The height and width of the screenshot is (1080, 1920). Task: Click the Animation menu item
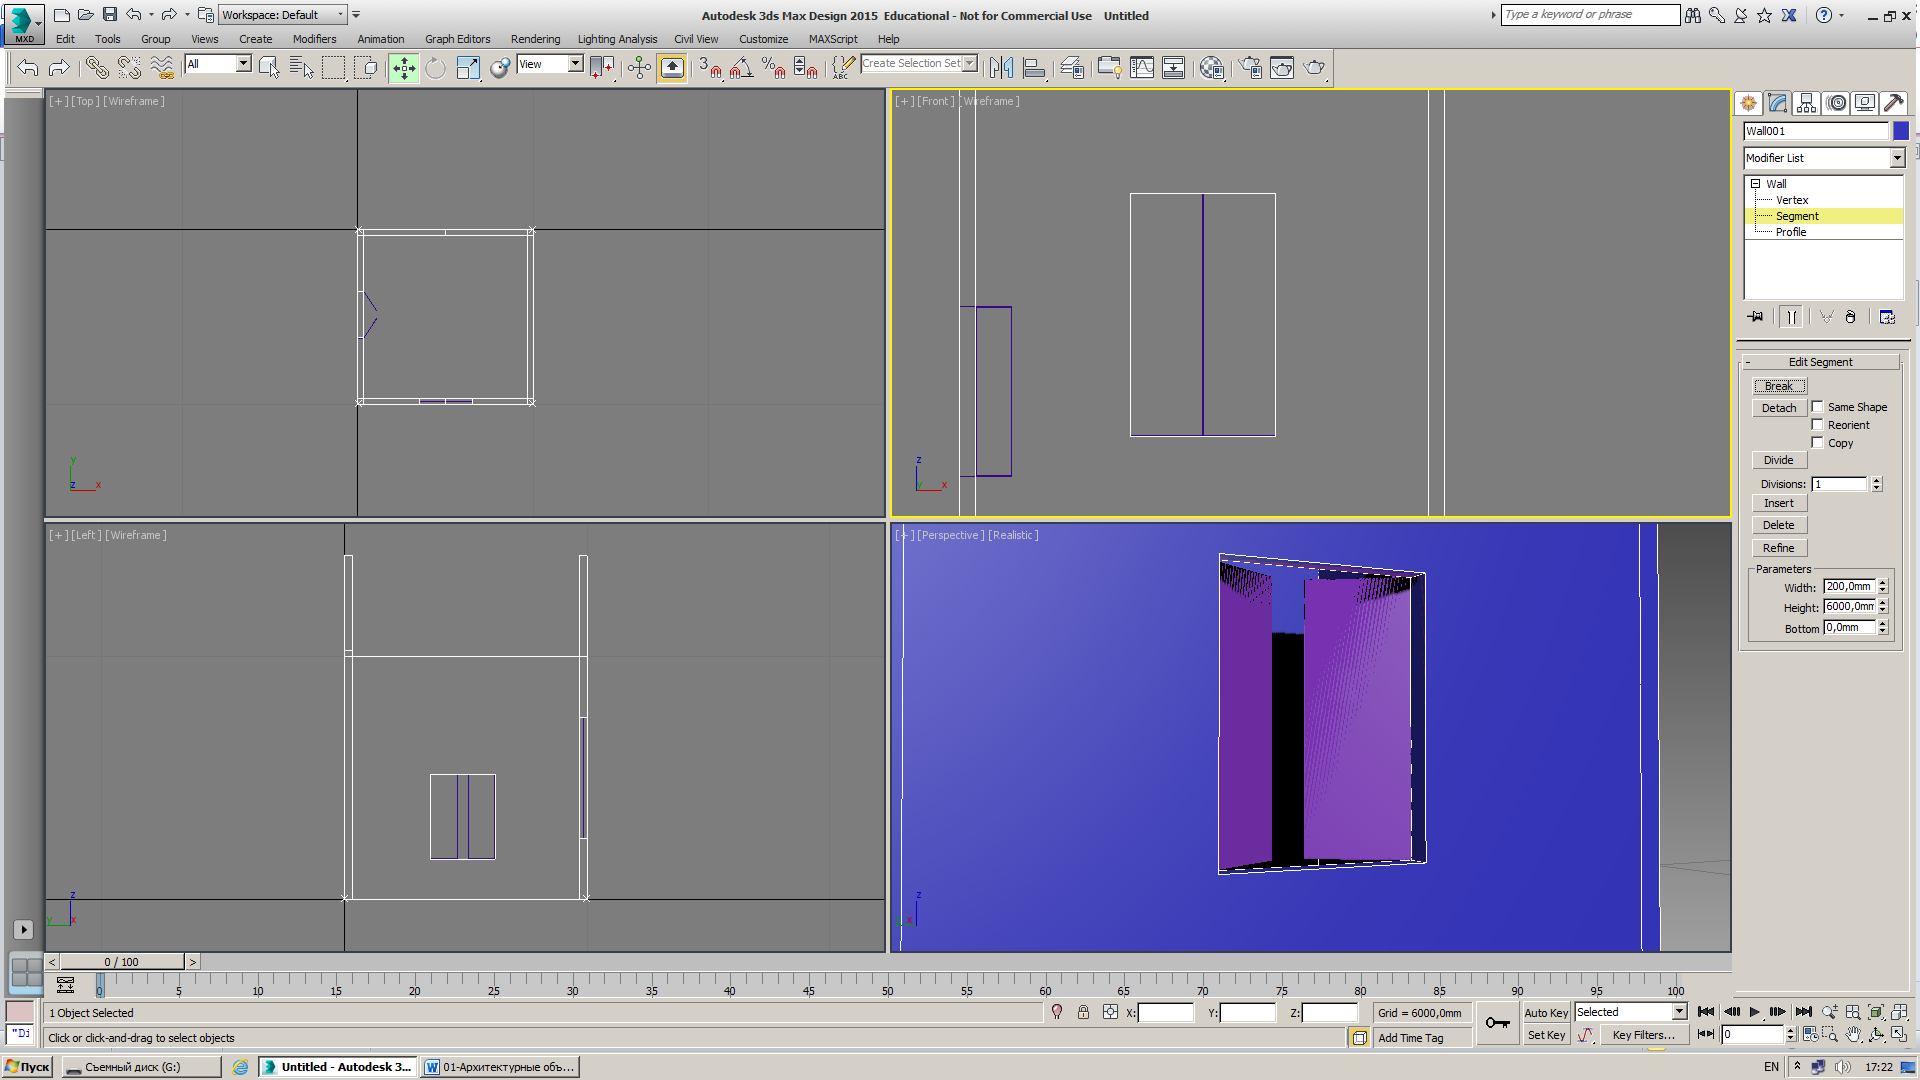(378, 38)
